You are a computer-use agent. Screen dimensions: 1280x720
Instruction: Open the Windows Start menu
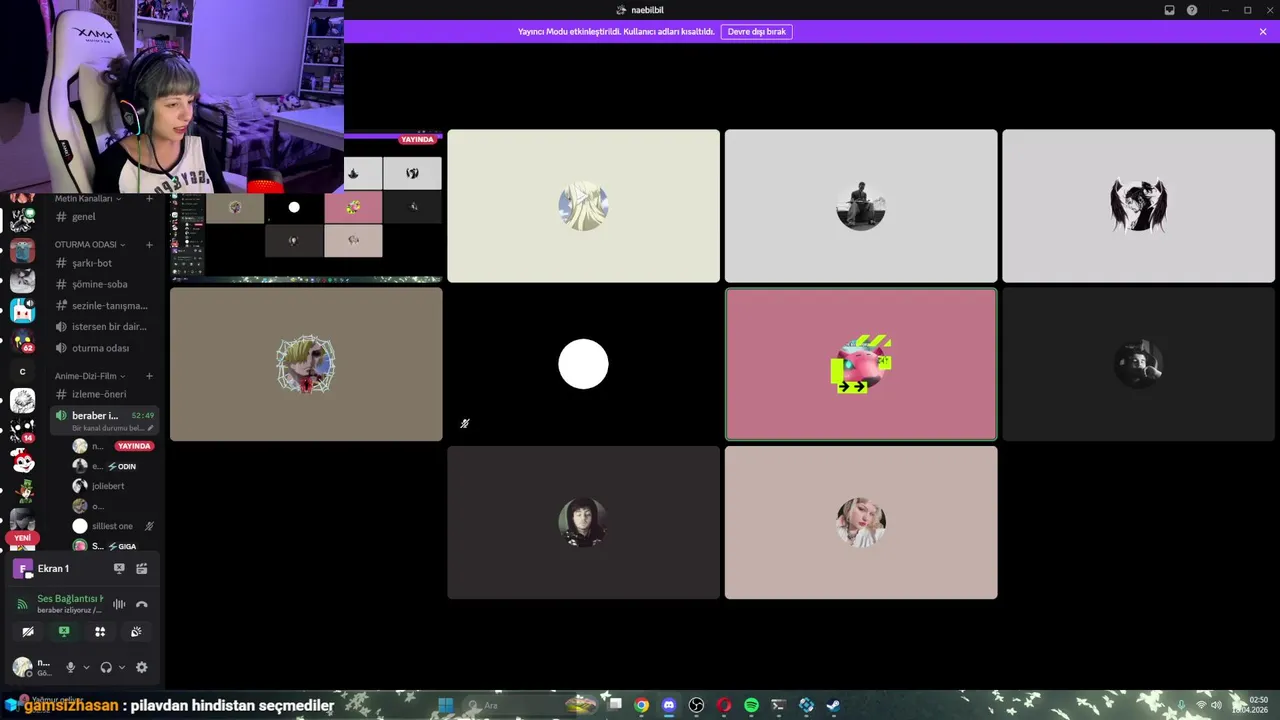(x=446, y=705)
